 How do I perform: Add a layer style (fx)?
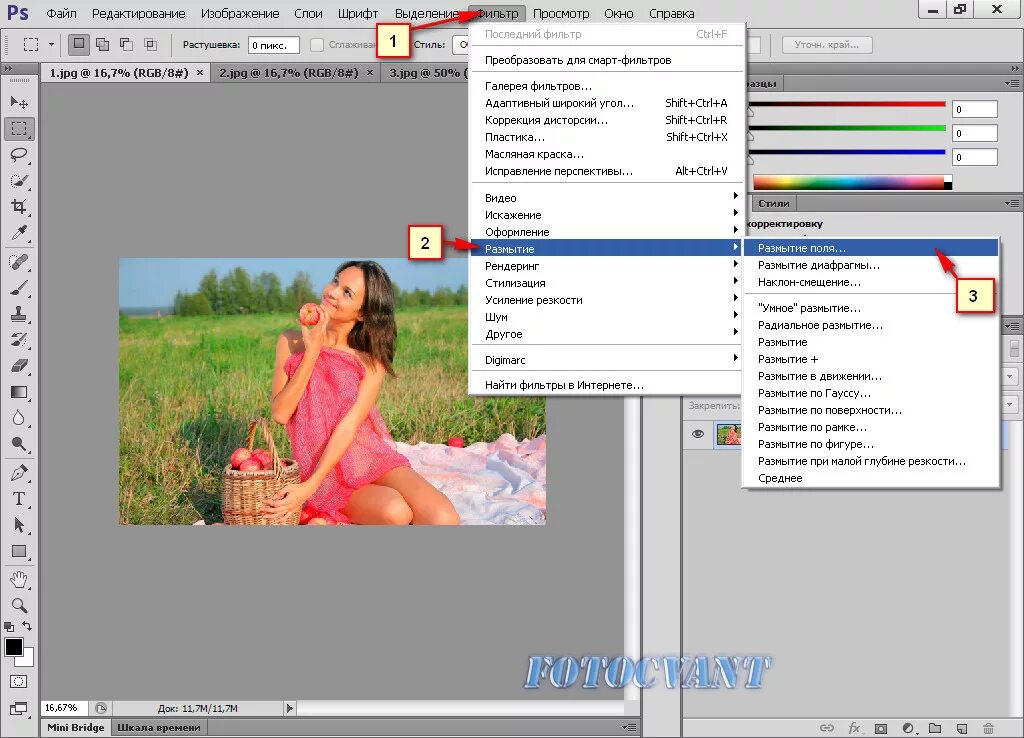point(854,728)
